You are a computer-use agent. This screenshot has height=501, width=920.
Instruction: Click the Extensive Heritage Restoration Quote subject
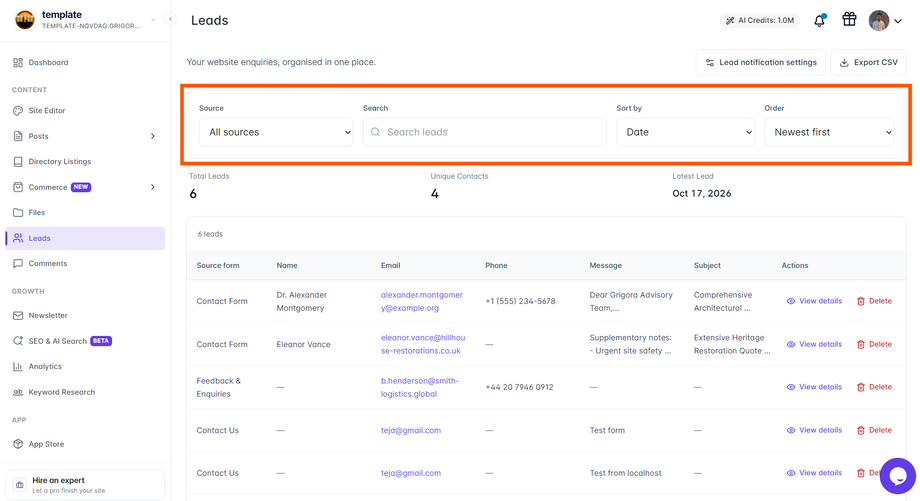(732, 344)
